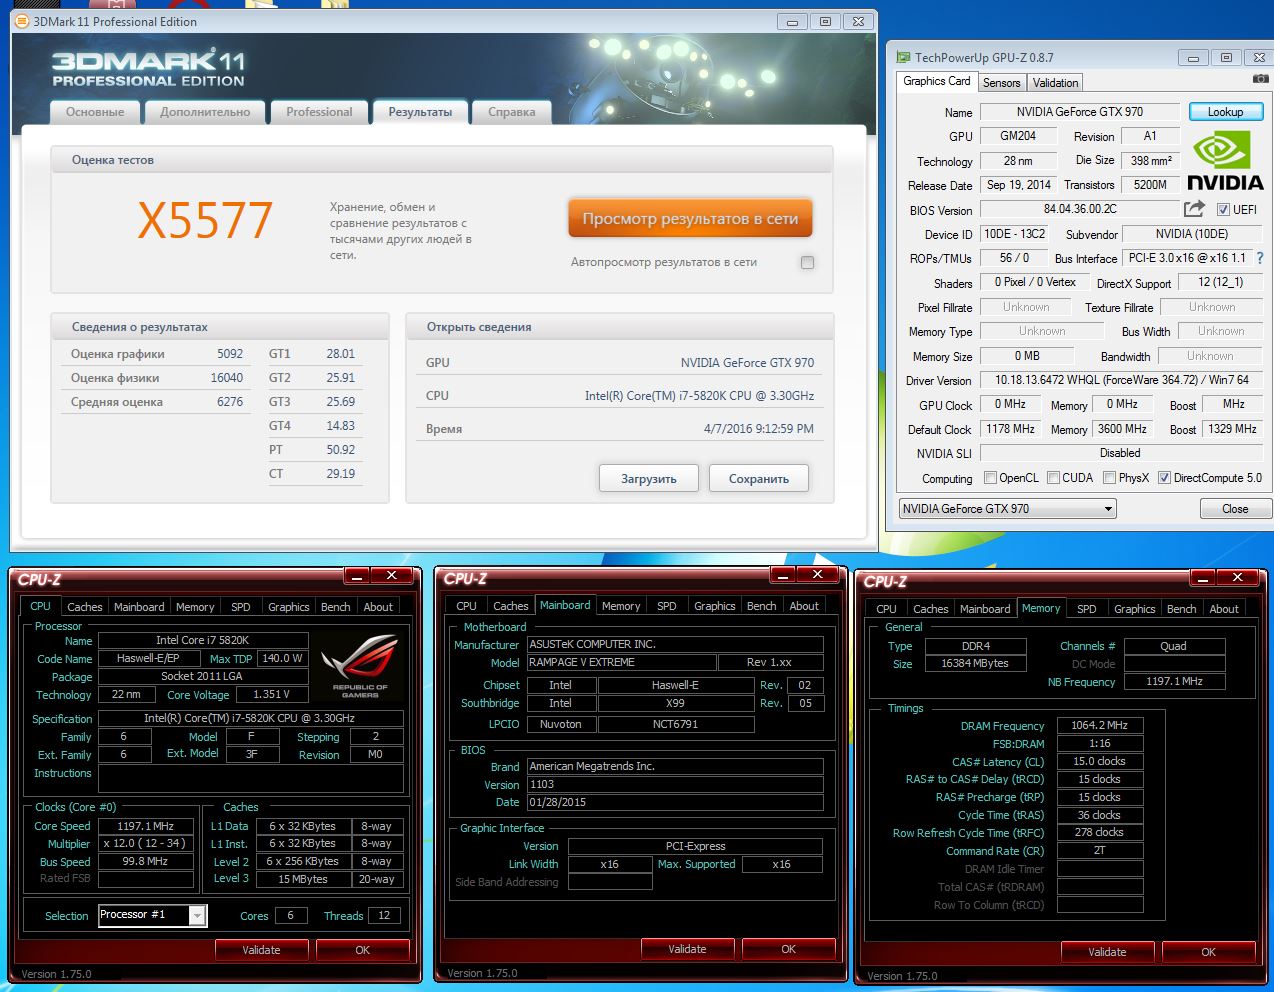Viewport: 1274px width, 992px height.
Task: Open the Справка tab
Action: (512, 112)
